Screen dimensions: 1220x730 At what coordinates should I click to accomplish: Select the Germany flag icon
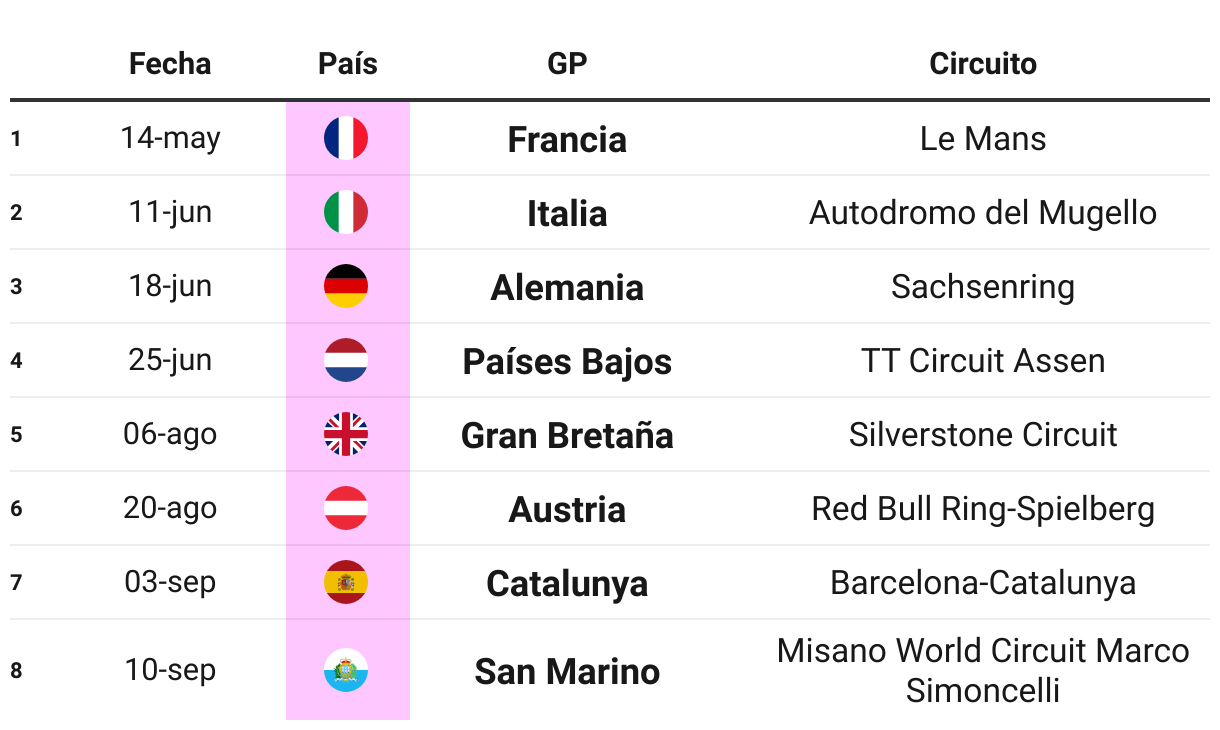(346, 287)
